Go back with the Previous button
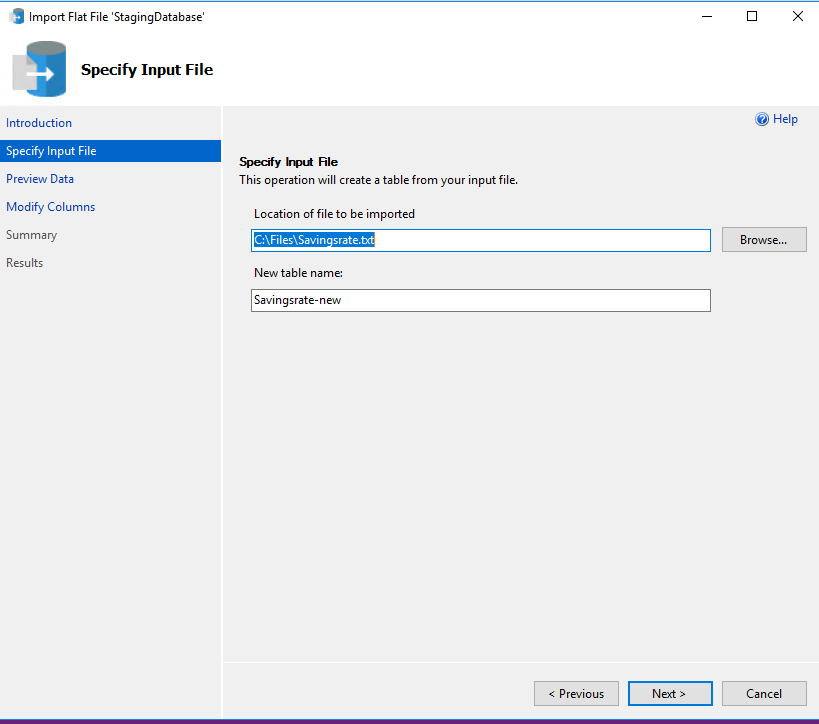This screenshot has height=724, width=819. (x=576, y=693)
